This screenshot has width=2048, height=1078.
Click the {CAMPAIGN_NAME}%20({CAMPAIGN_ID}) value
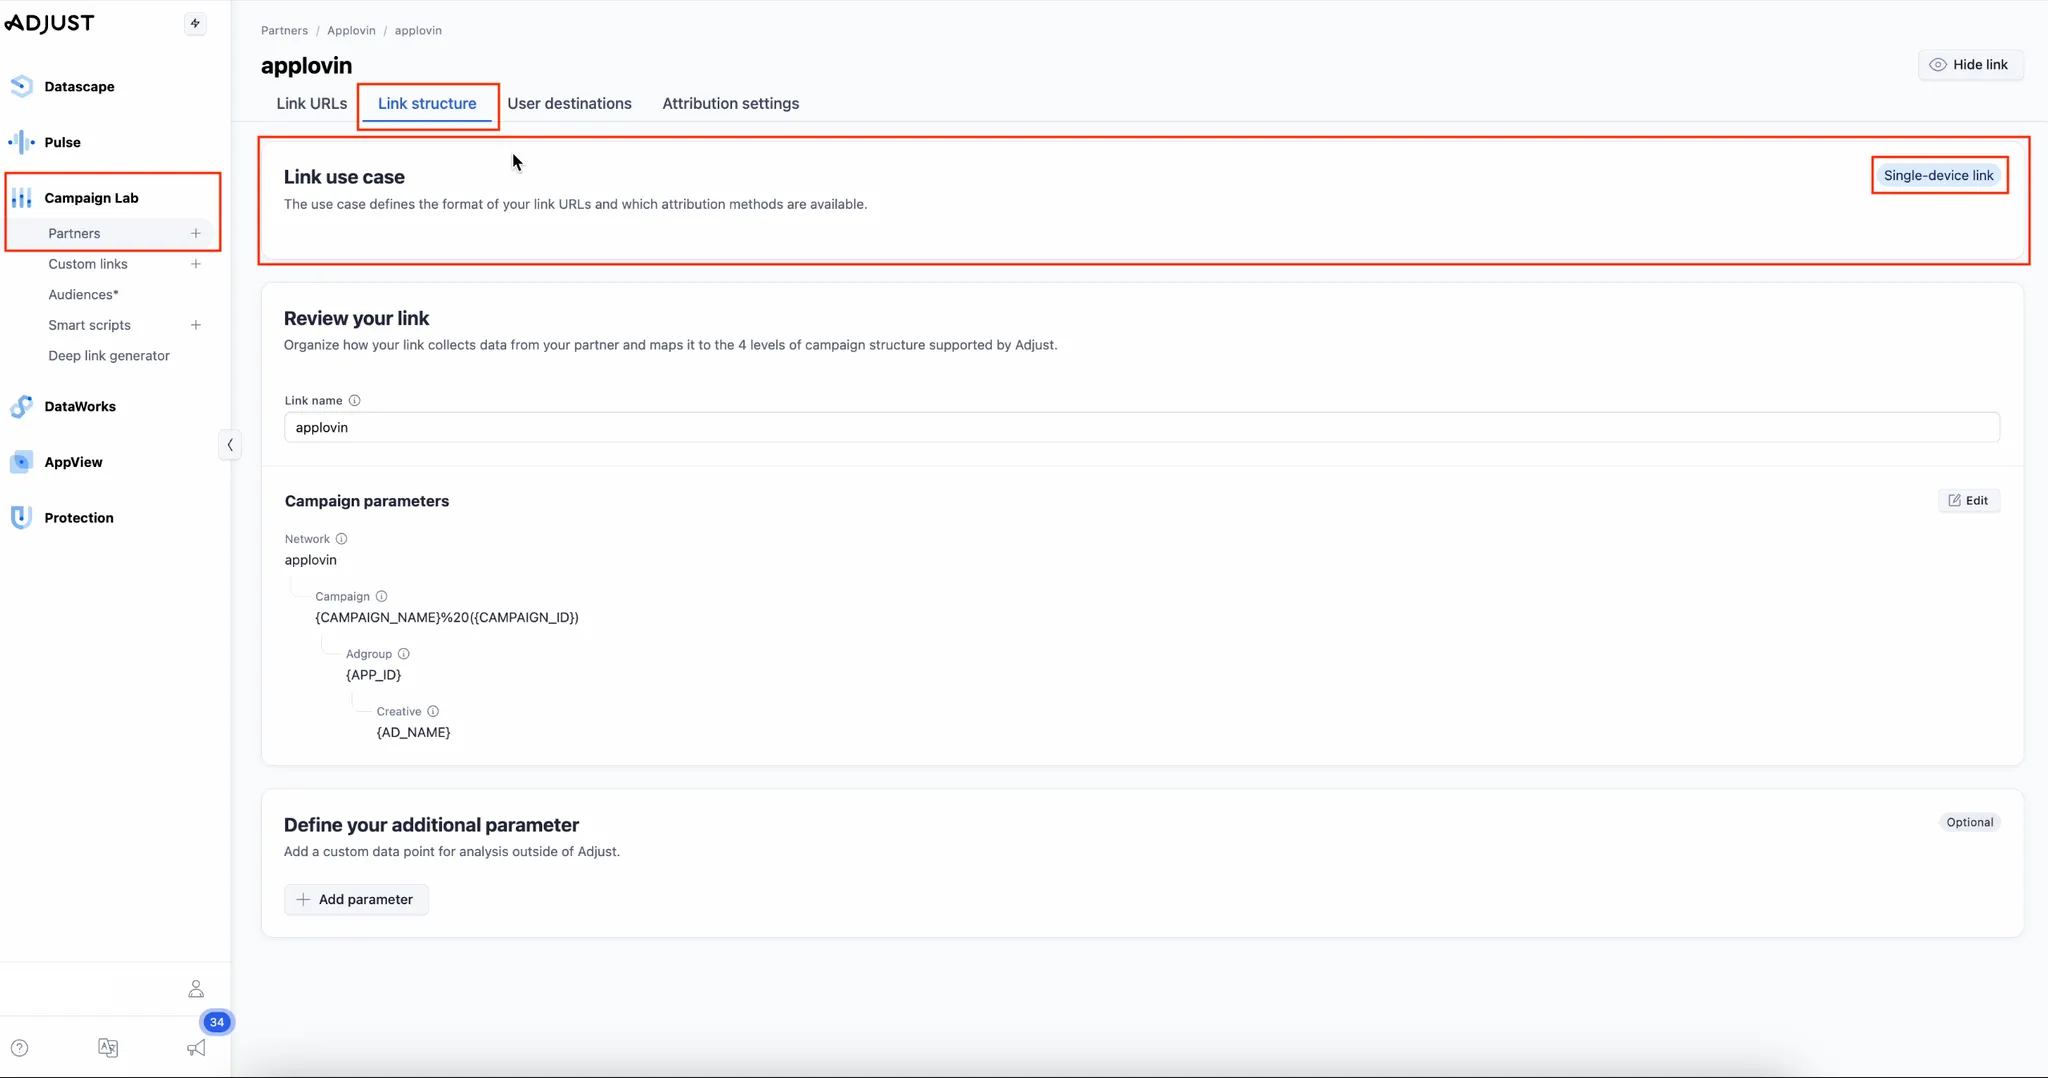coord(447,617)
